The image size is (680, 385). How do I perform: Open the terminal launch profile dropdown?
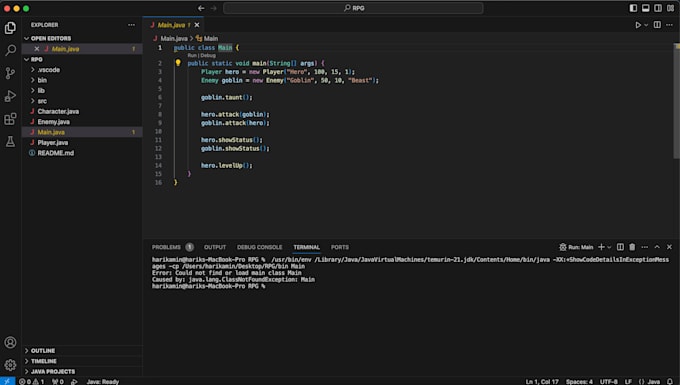(609, 247)
